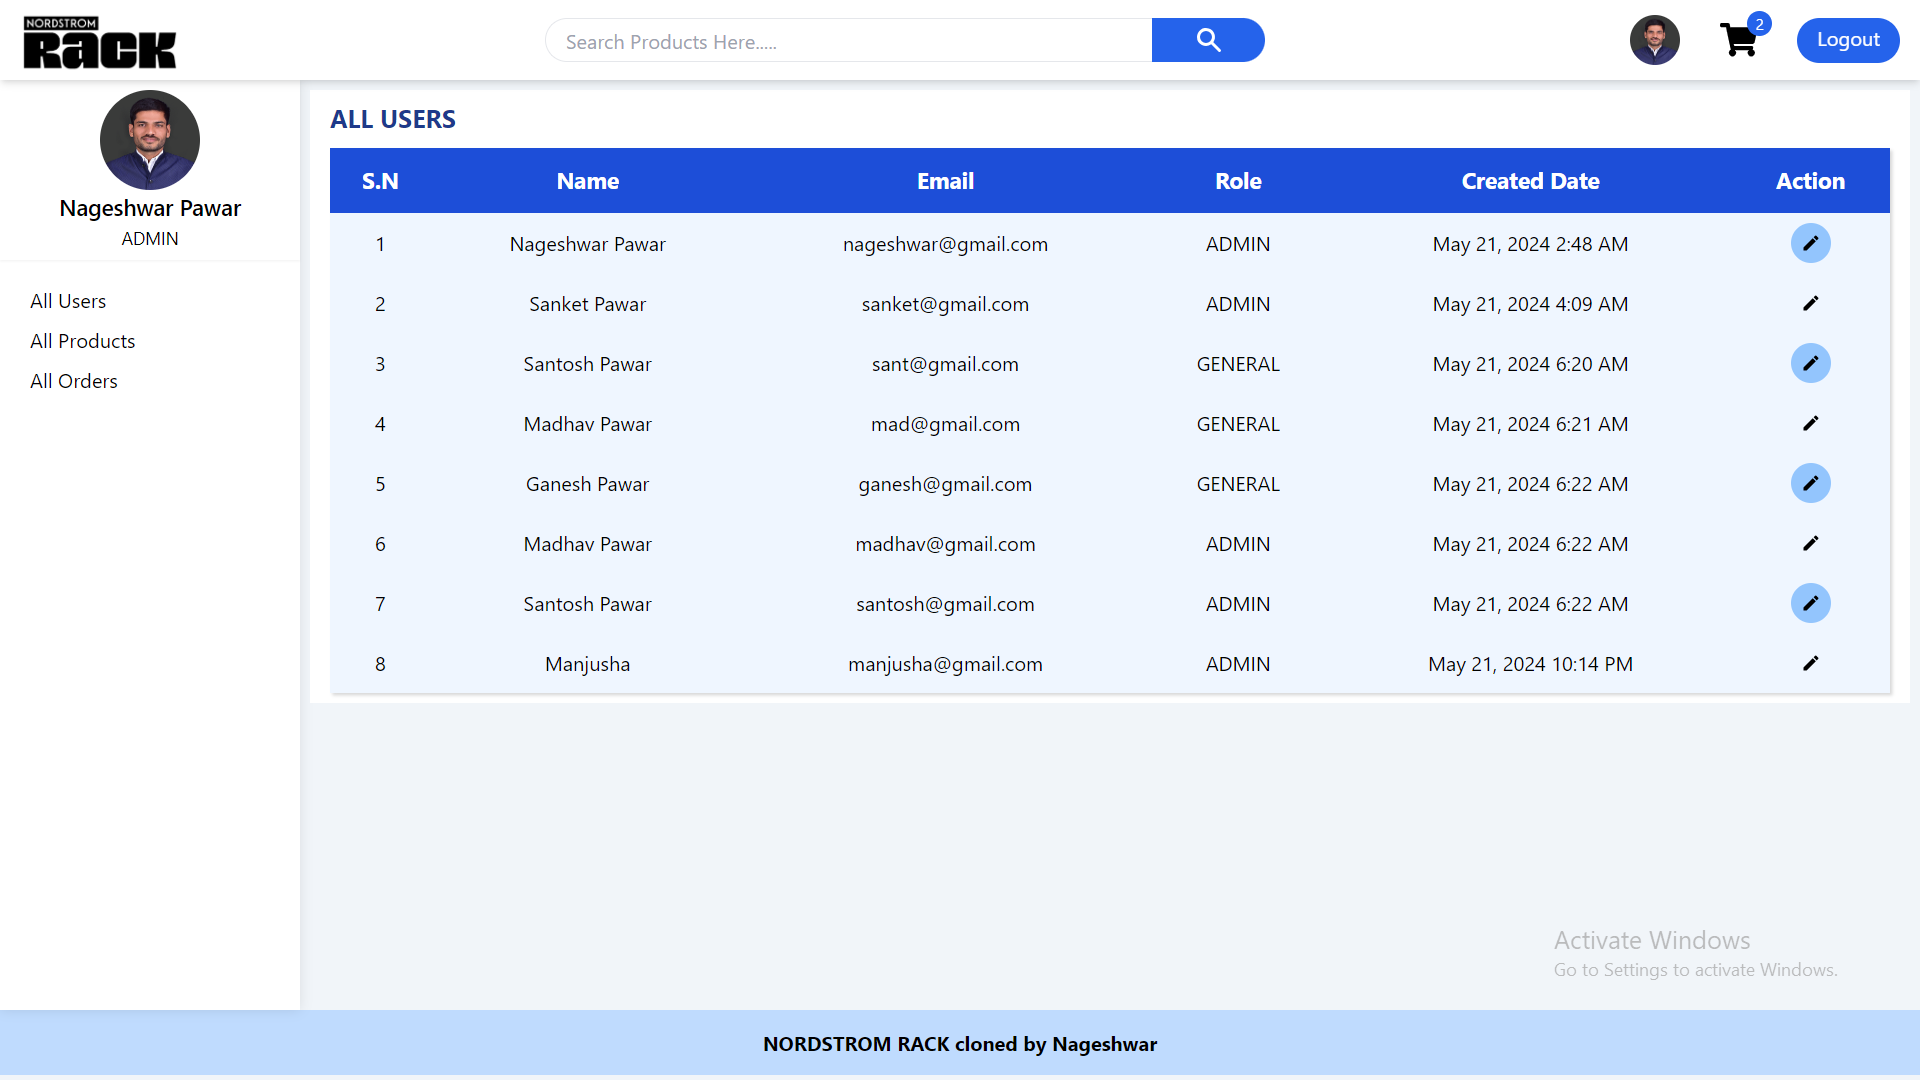Focus the Search Products Here field
This screenshot has width=1920, height=1080.
click(x=849, y=41)
